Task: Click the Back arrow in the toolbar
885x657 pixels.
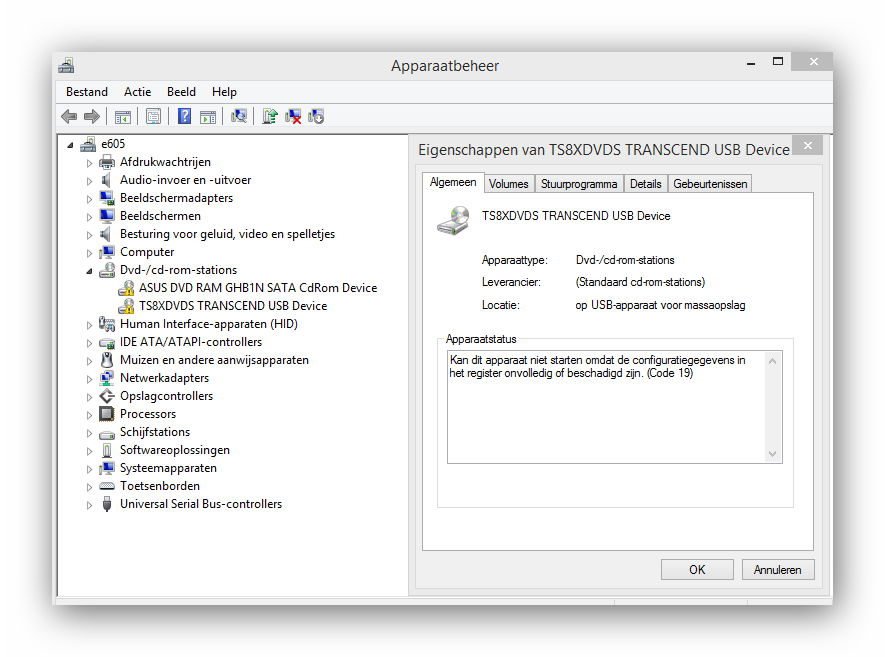Action: [69, 116]
